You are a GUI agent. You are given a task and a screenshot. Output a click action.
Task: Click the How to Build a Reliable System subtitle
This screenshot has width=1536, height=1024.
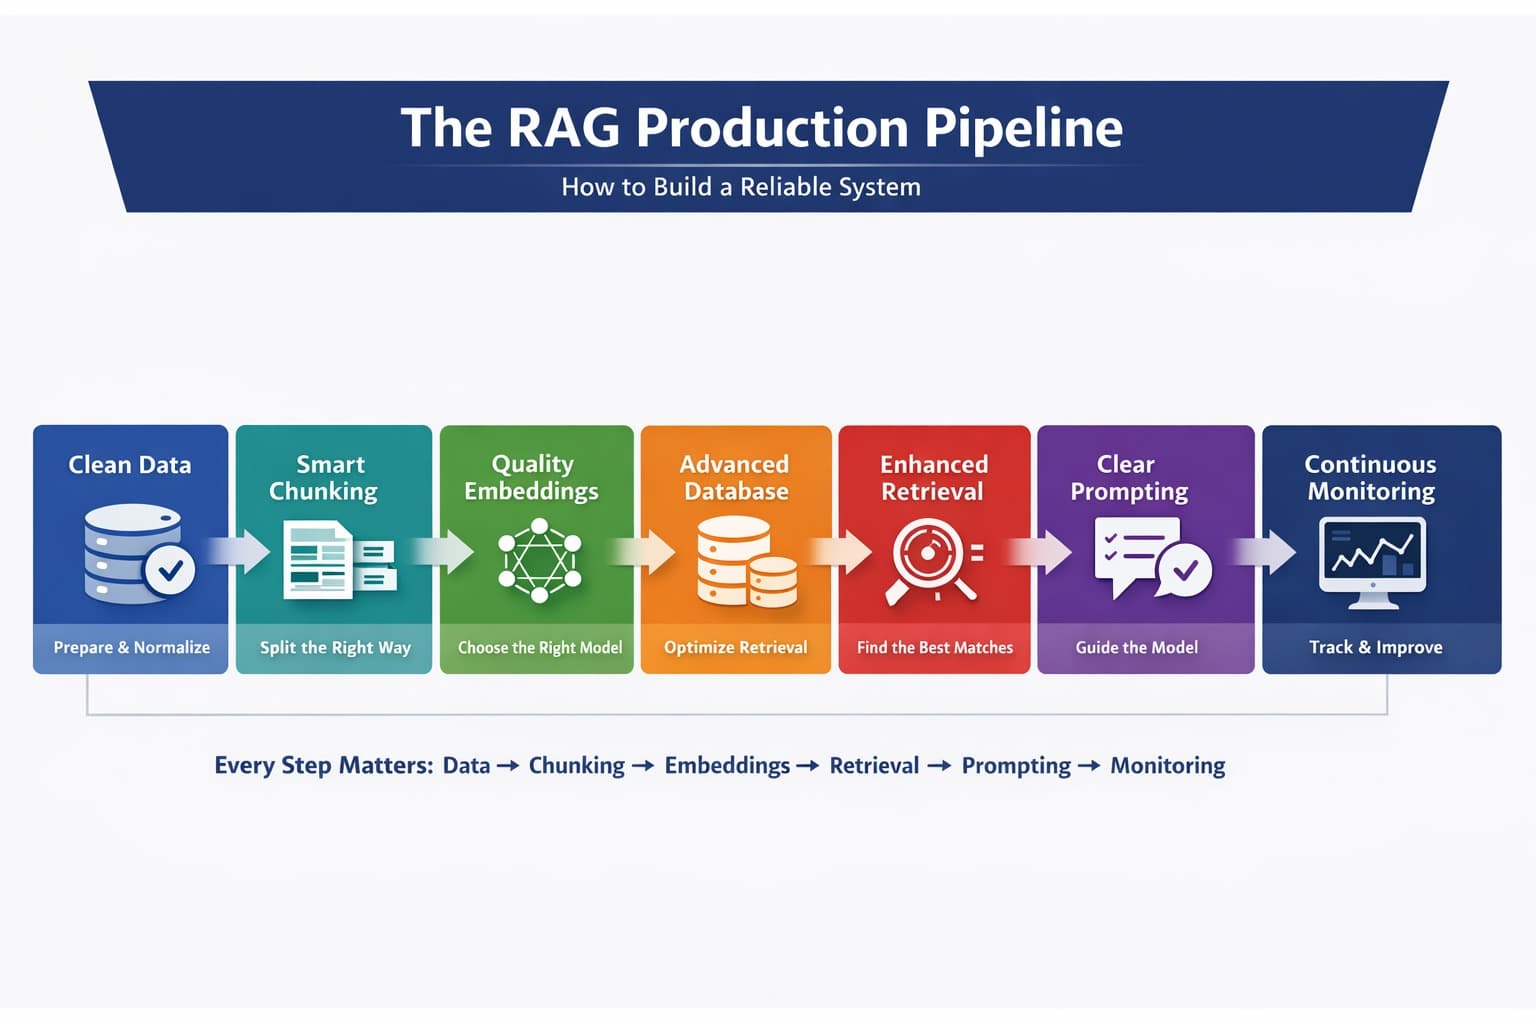[x=740, y=186]
